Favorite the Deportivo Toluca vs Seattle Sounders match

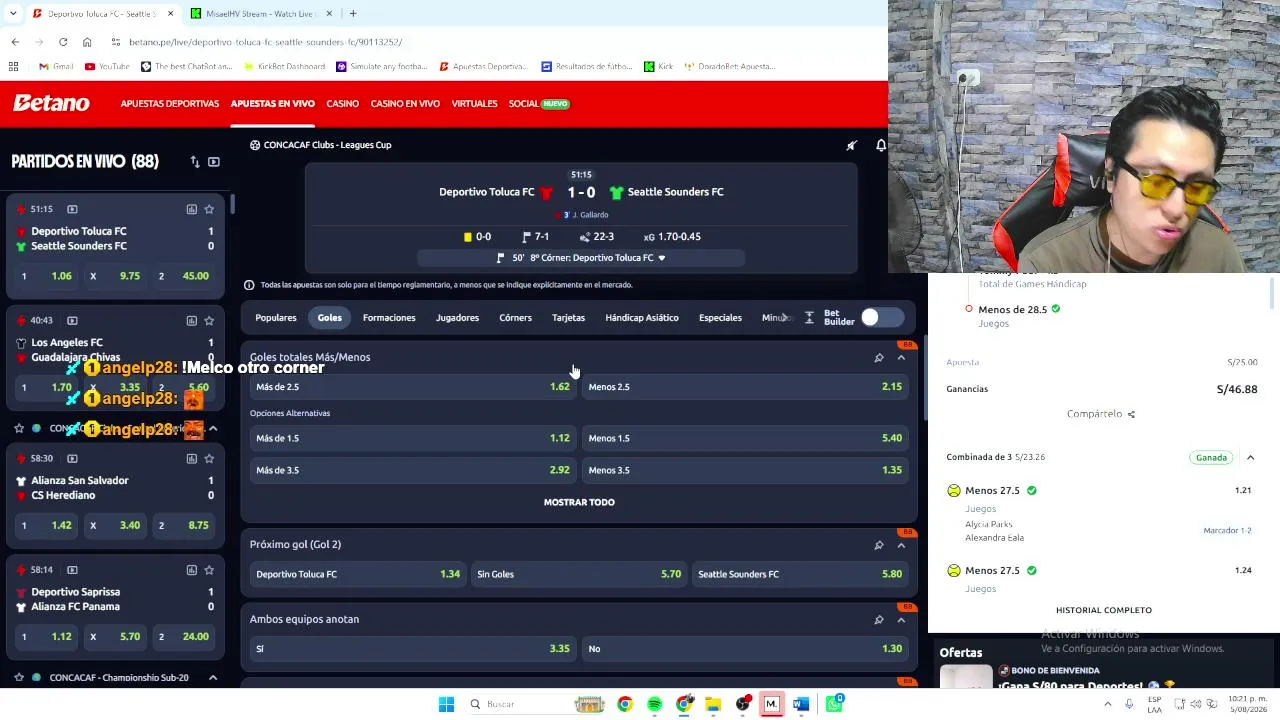209,209
